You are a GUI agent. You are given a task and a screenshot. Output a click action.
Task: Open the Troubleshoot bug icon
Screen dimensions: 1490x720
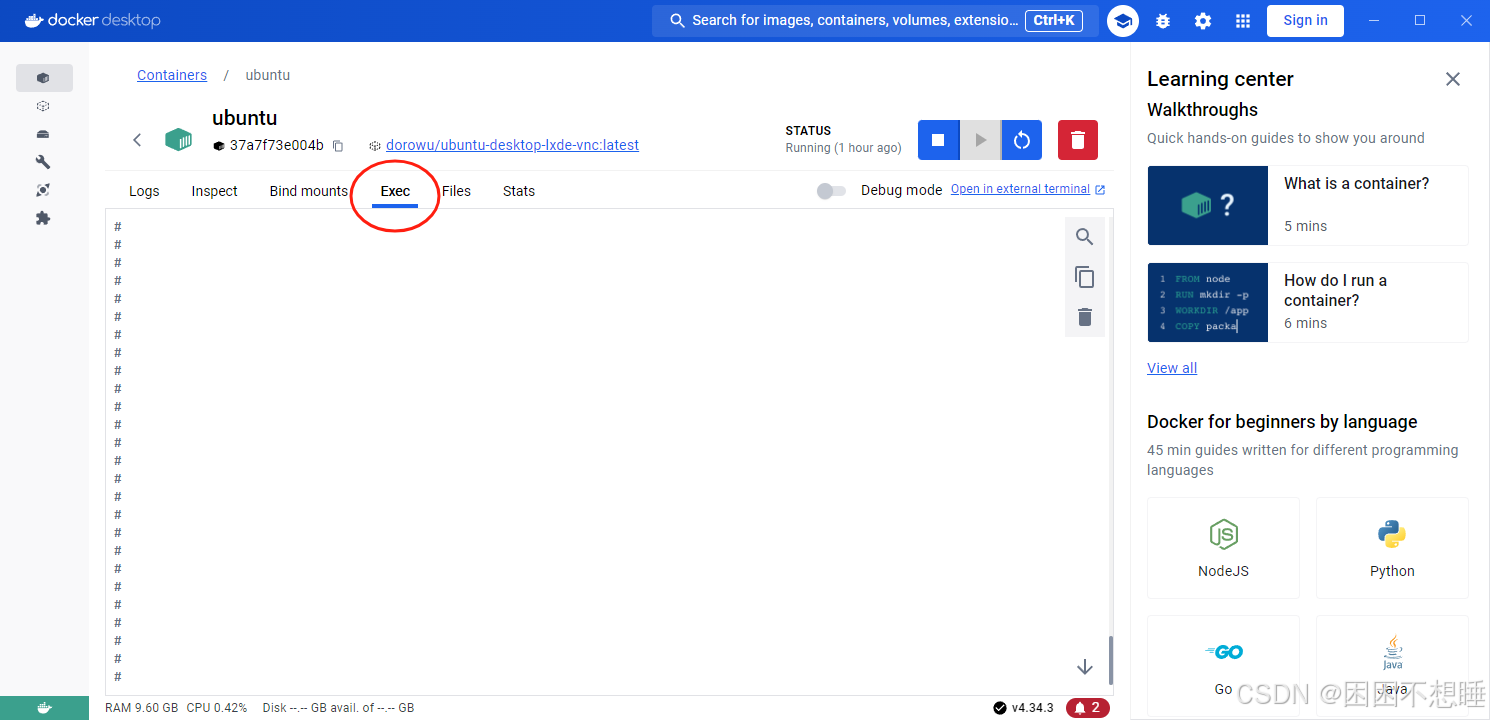(1163, 21)
